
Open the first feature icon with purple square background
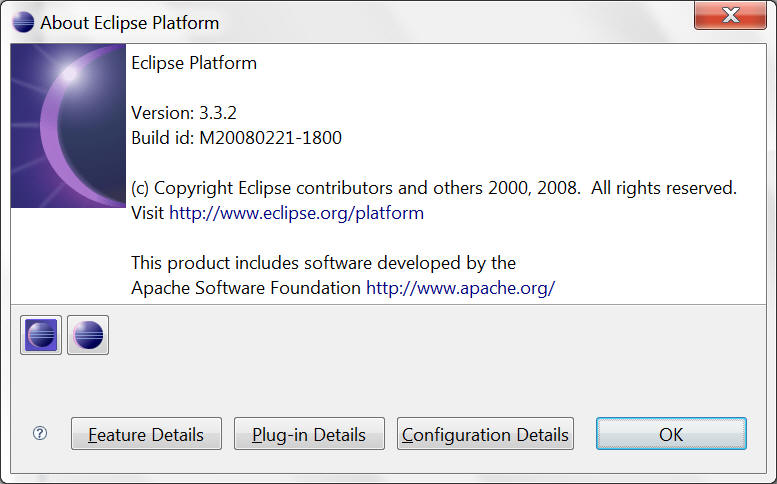[x=41, y=335]
